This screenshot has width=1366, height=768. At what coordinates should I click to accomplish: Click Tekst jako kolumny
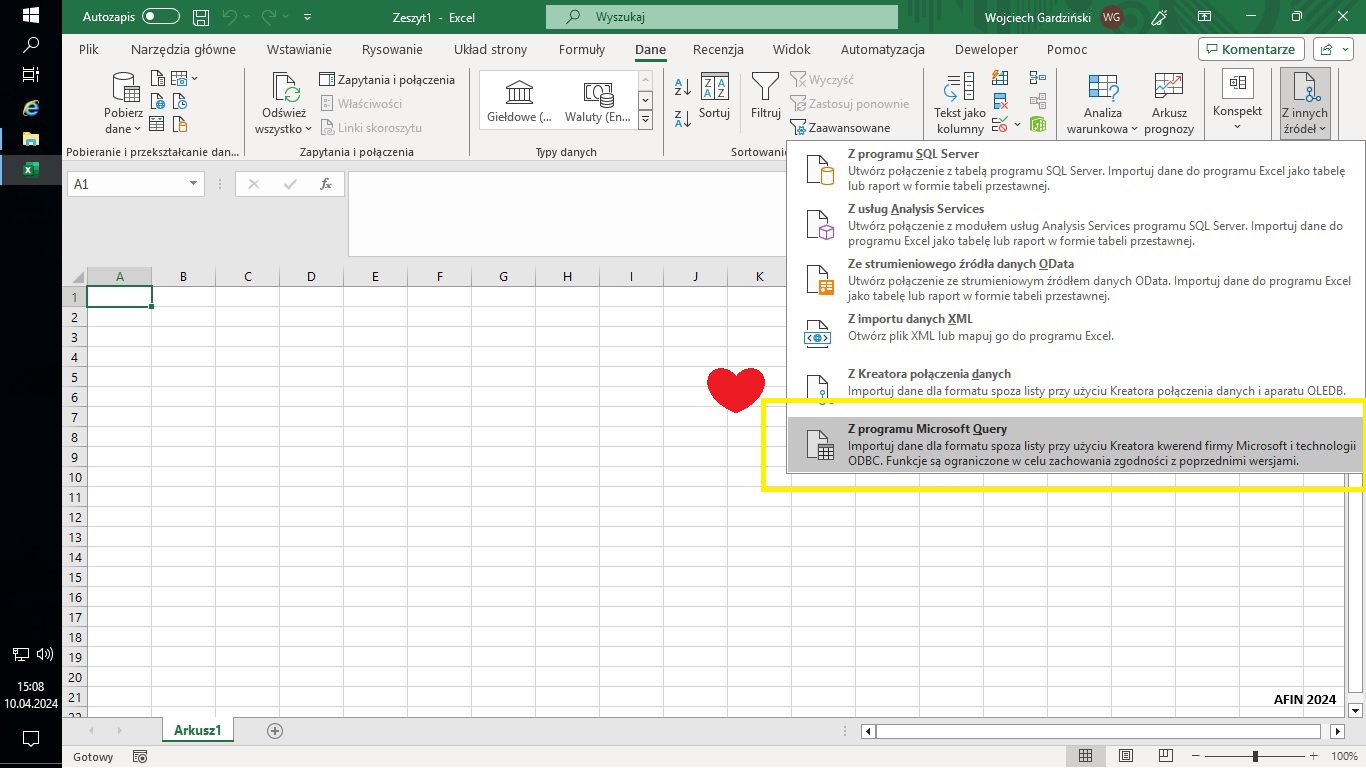960,104
